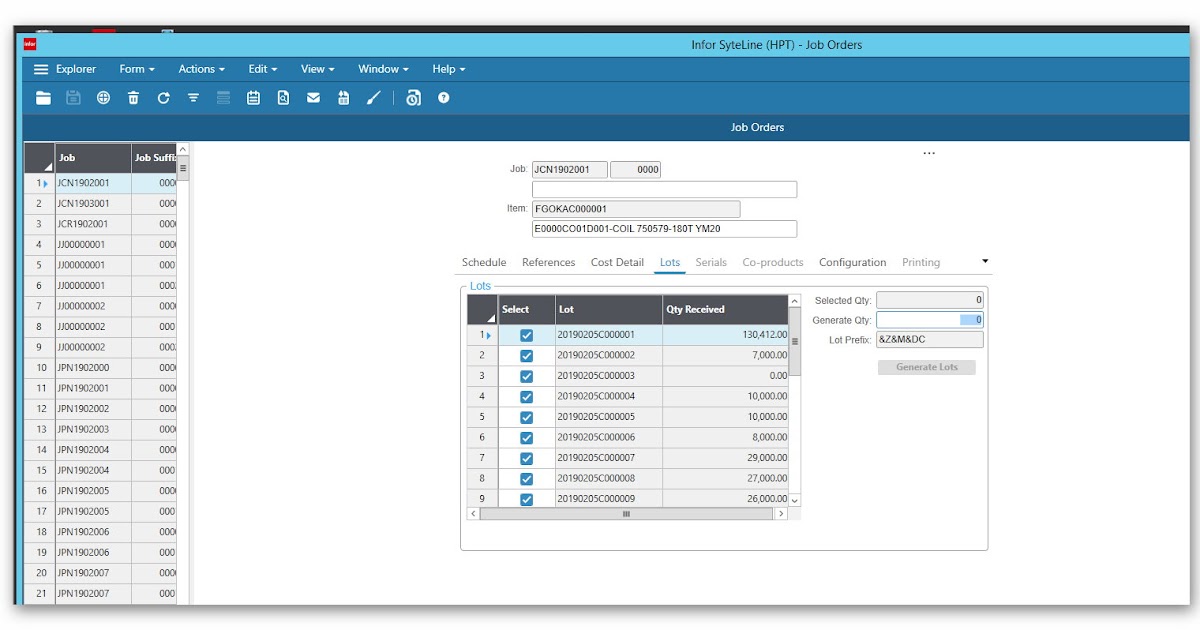Viewport: 1200px width, 630px height.
Task: Click the Delete trash icon on toolbar
Action: pyautogui.click(x=132, y=97)
